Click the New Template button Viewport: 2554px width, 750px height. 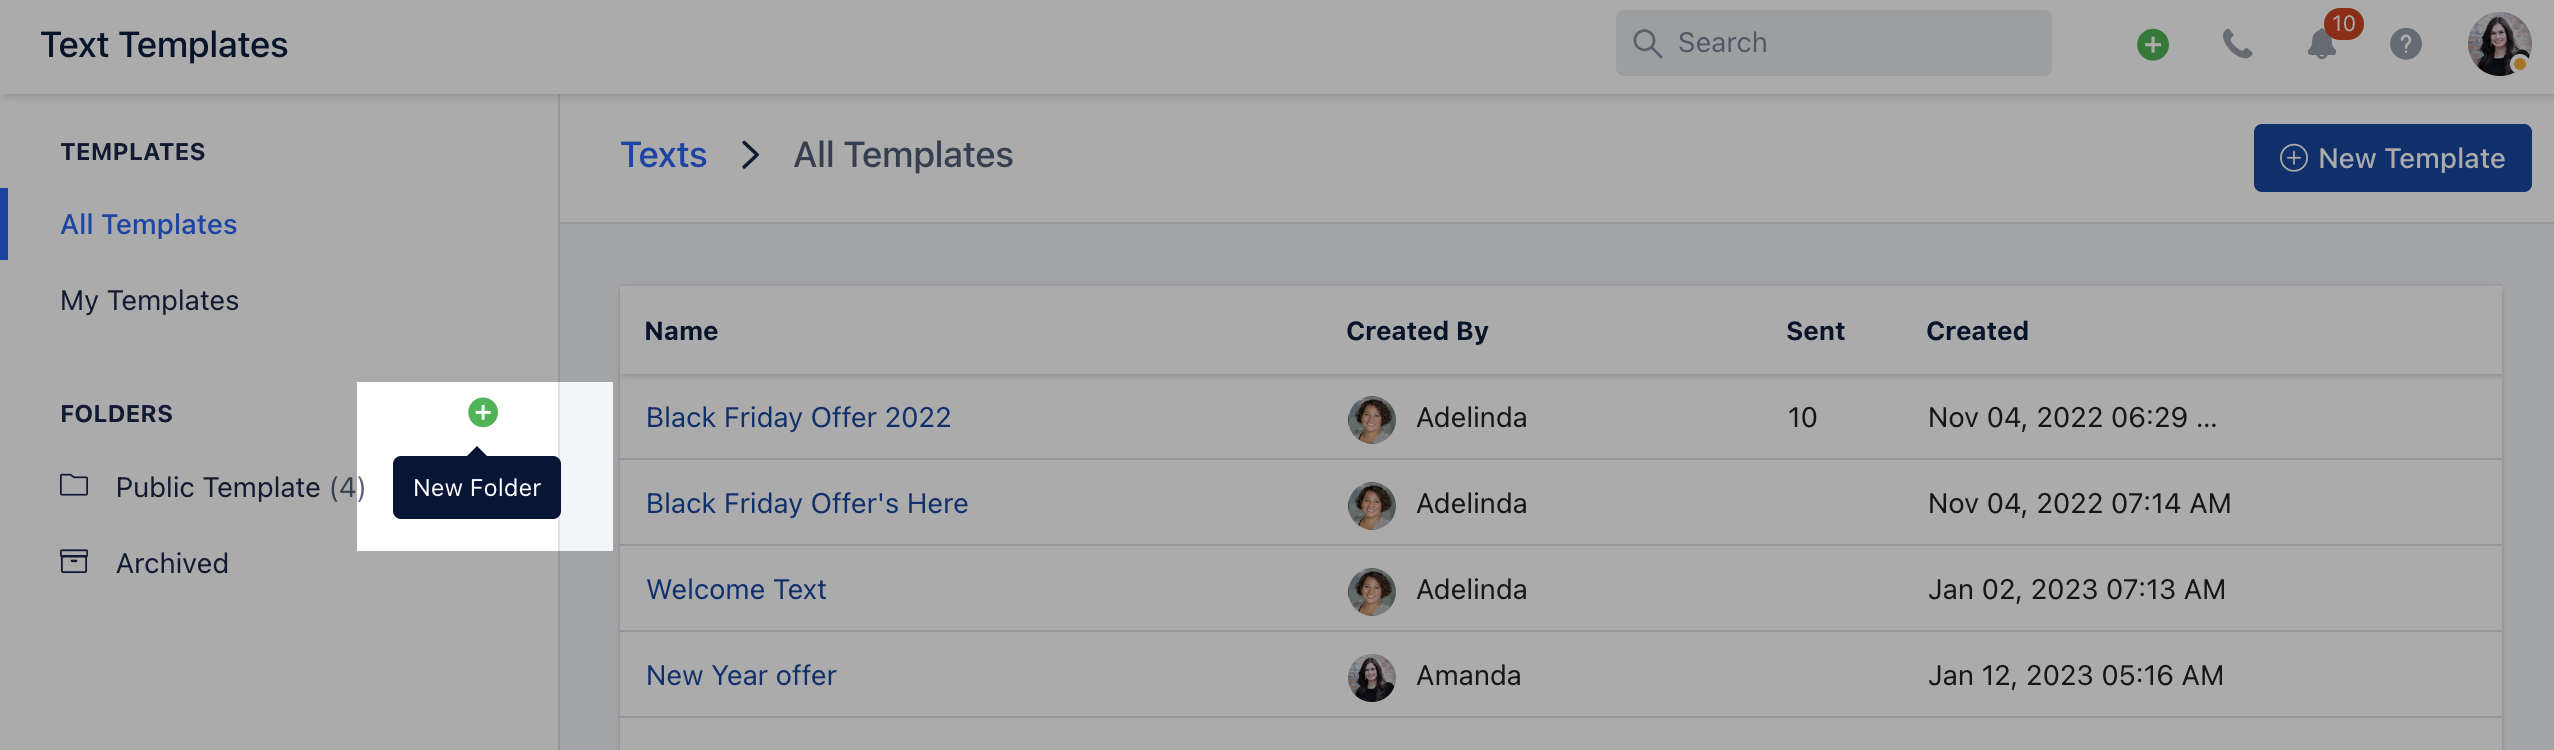pos(2392,158)
